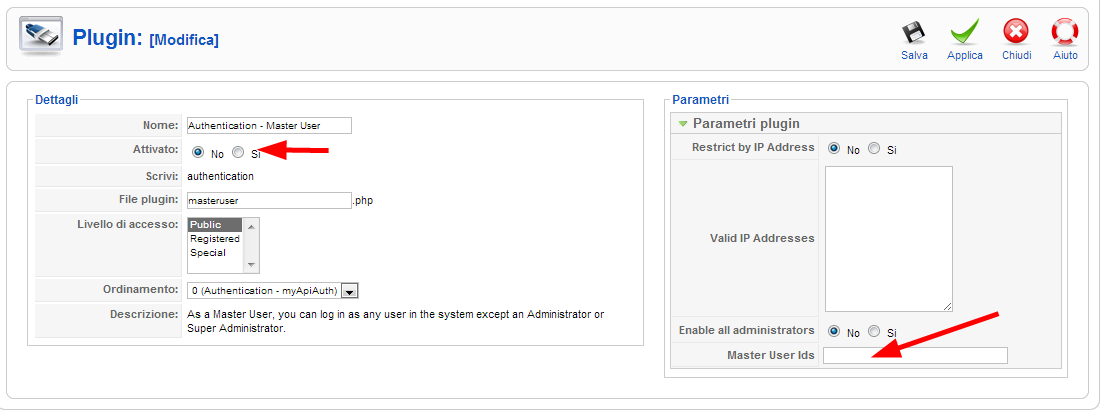Click the Chiudi red X icon
The image size is (1103, 413).
point(1016,32)
